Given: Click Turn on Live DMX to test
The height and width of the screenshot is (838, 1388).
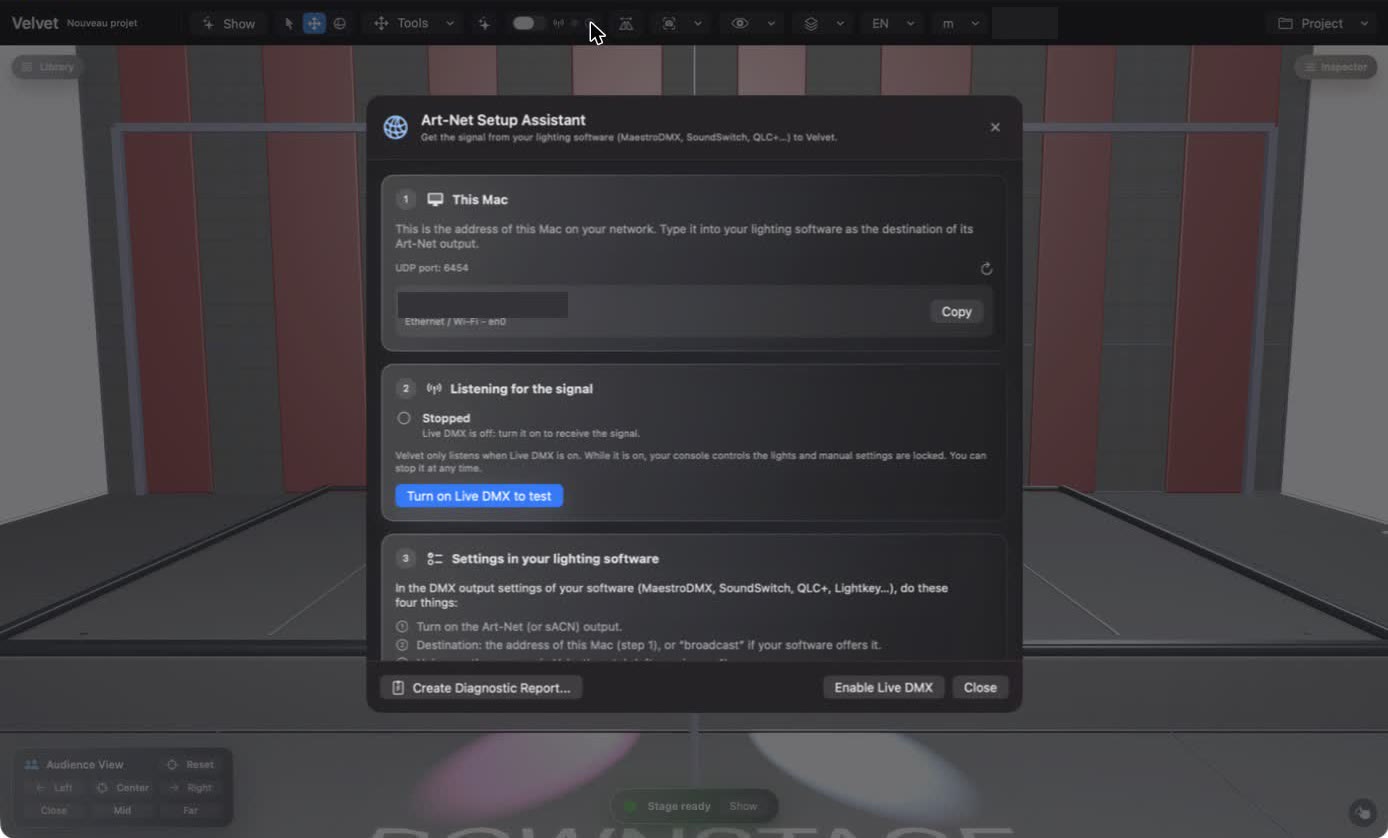Looking at the screenshot, I should (x=479, y=496).
